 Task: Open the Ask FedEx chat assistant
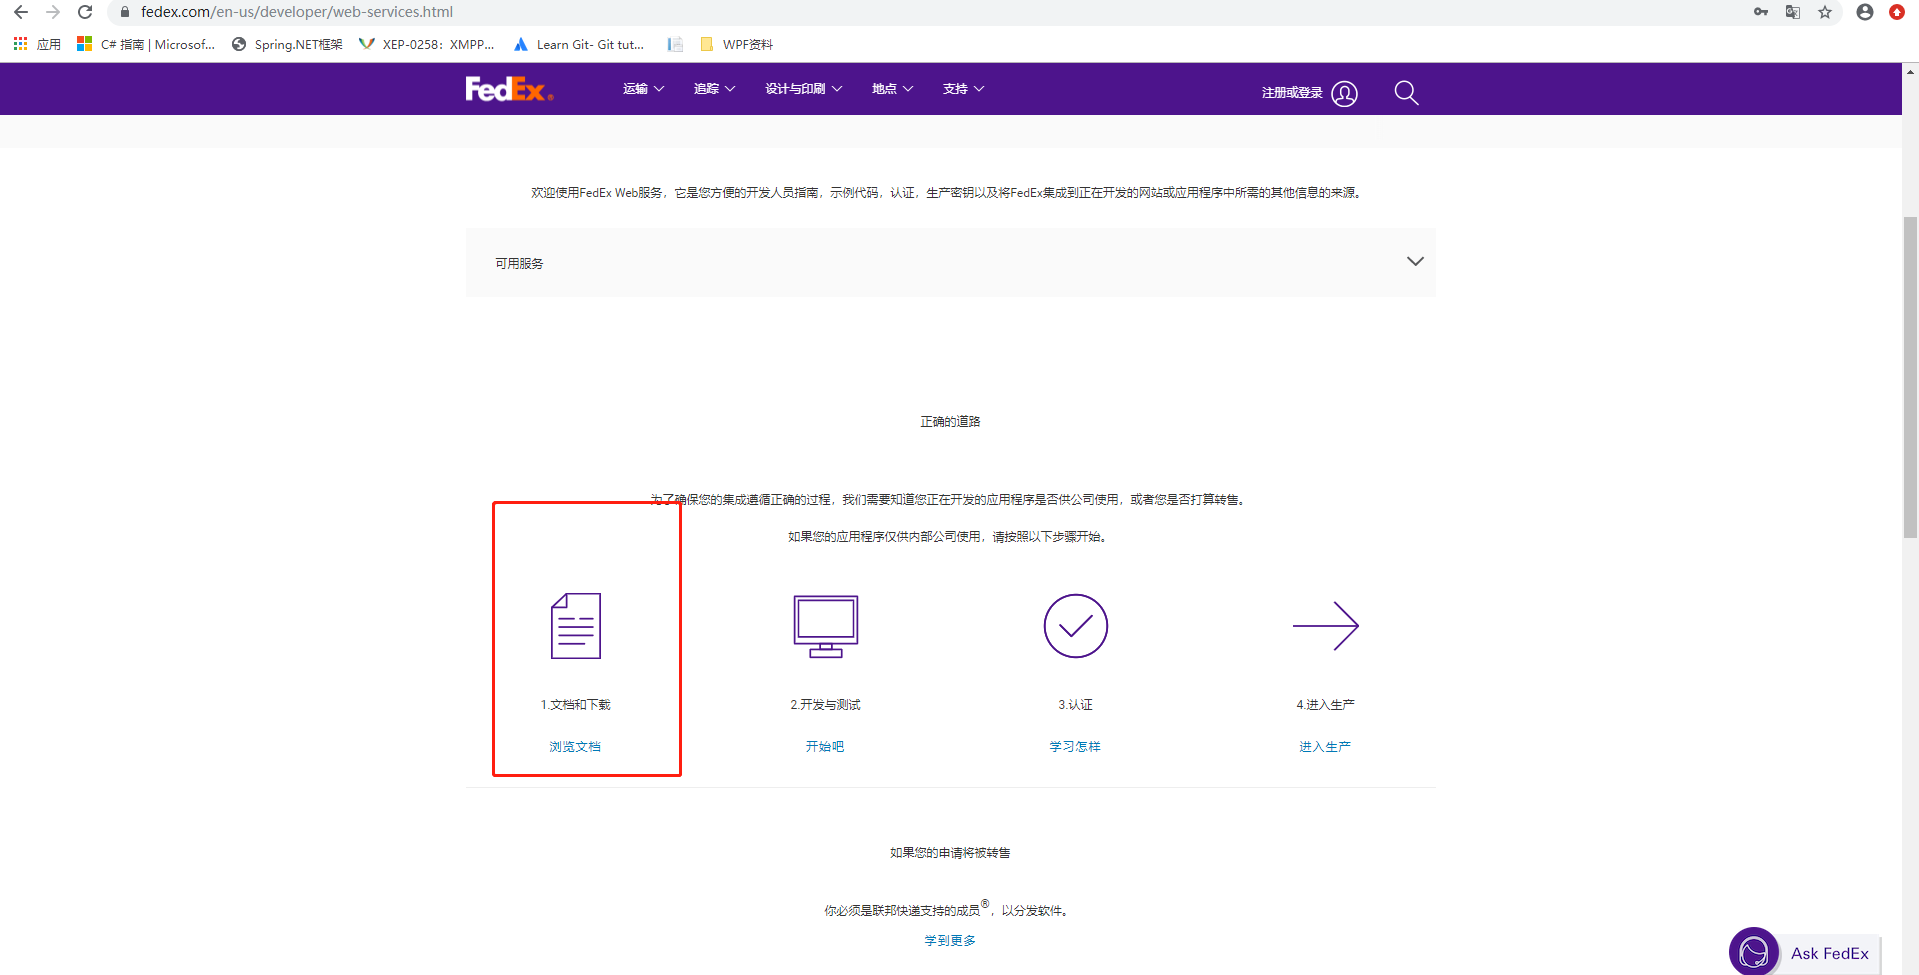(x=1802, y=951)
